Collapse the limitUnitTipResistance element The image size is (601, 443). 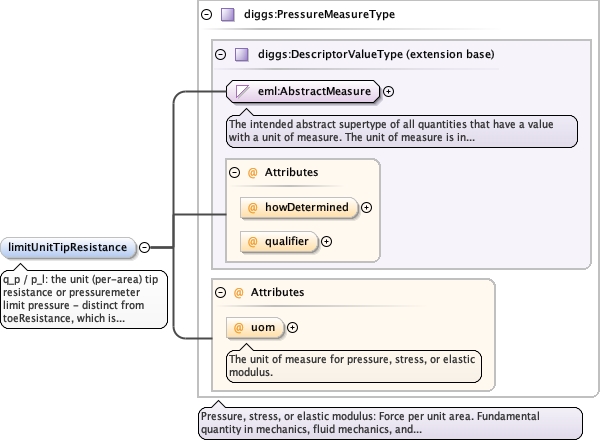145,248
